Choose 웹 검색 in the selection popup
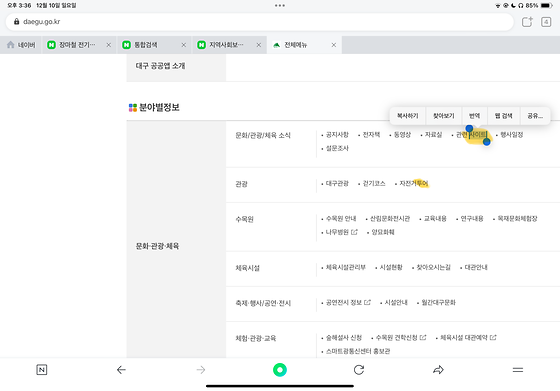 tap(504, 116)
